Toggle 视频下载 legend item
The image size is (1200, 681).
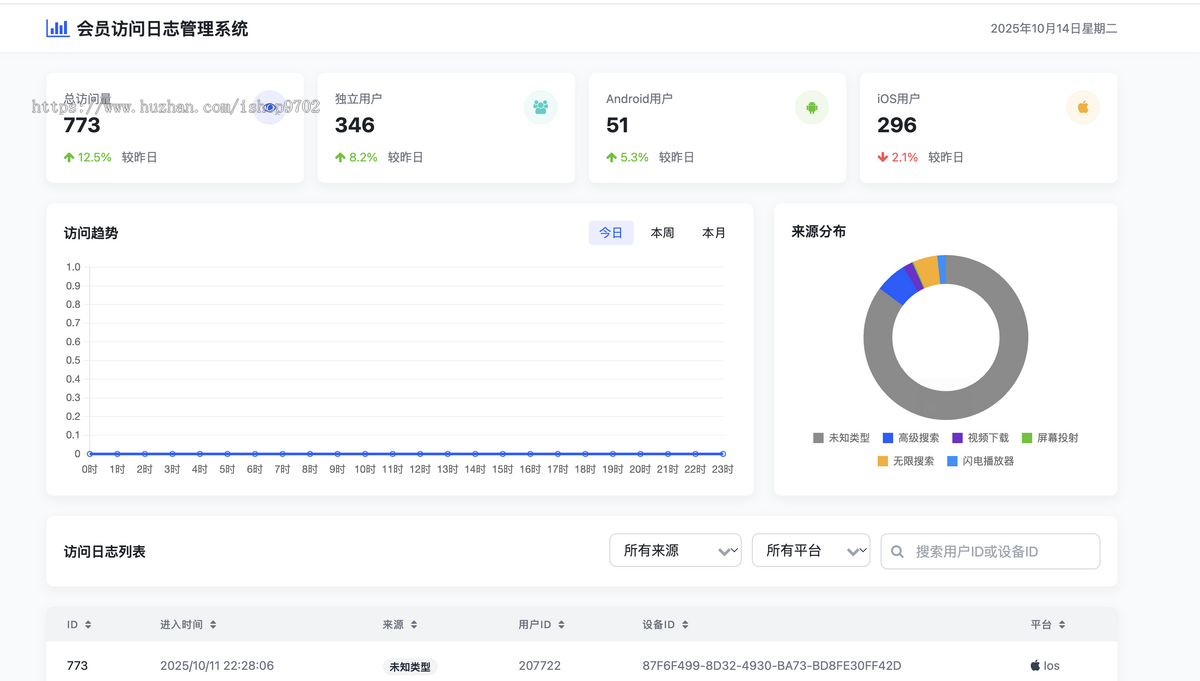click(980, 438)
